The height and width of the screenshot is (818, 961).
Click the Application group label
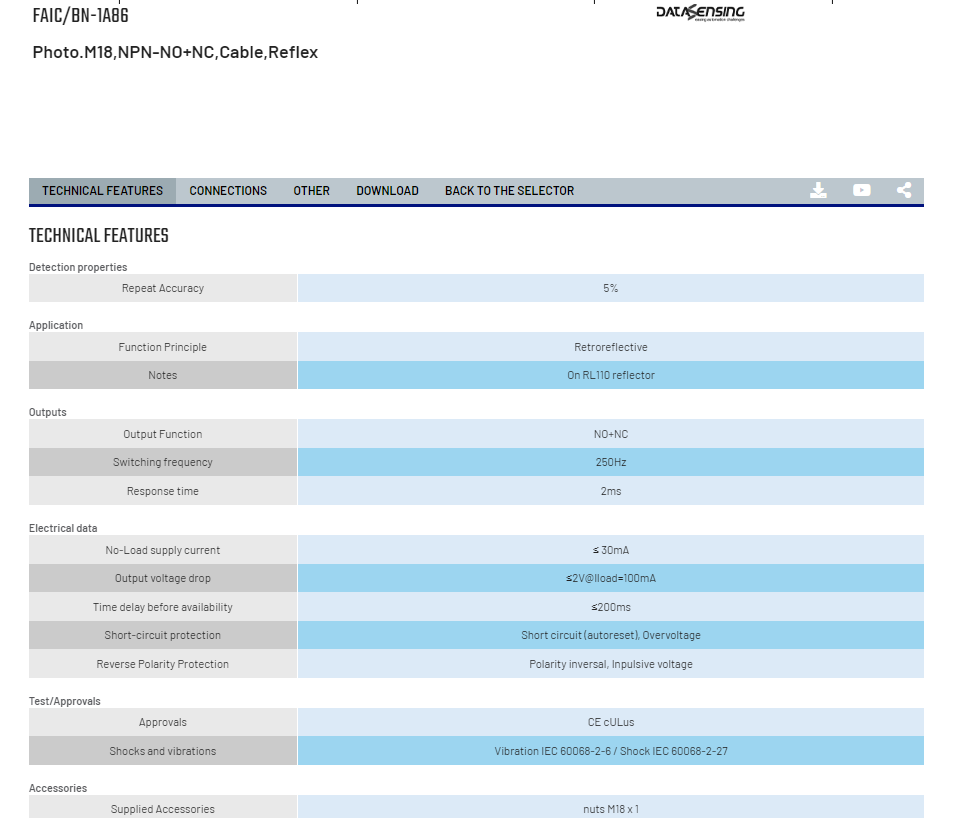(56, 325)
